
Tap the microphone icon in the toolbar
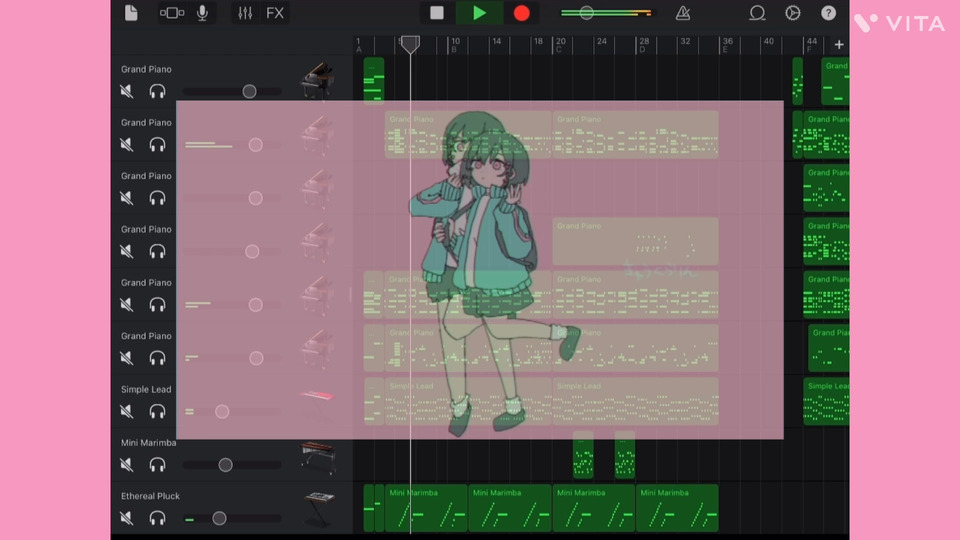coord(202,13)
